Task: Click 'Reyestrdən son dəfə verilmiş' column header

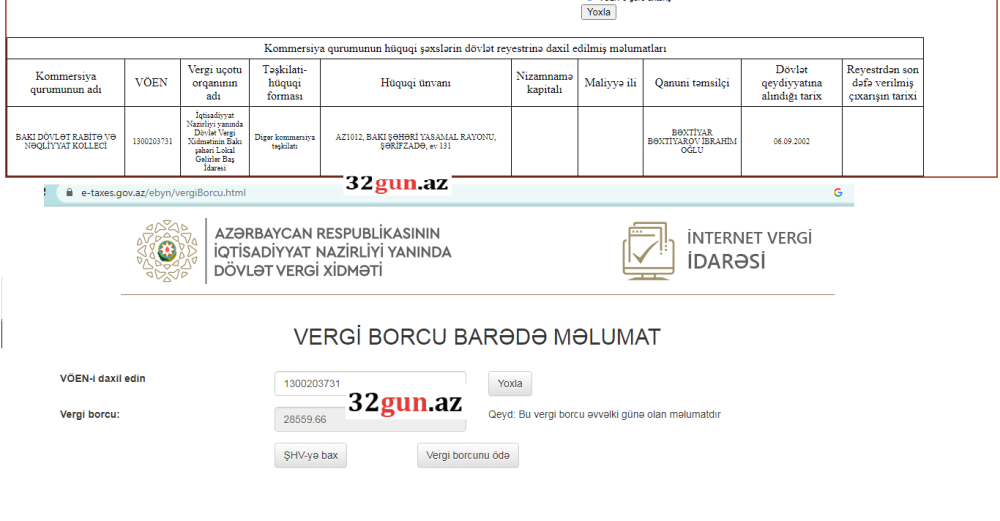Action: point(883,83)
